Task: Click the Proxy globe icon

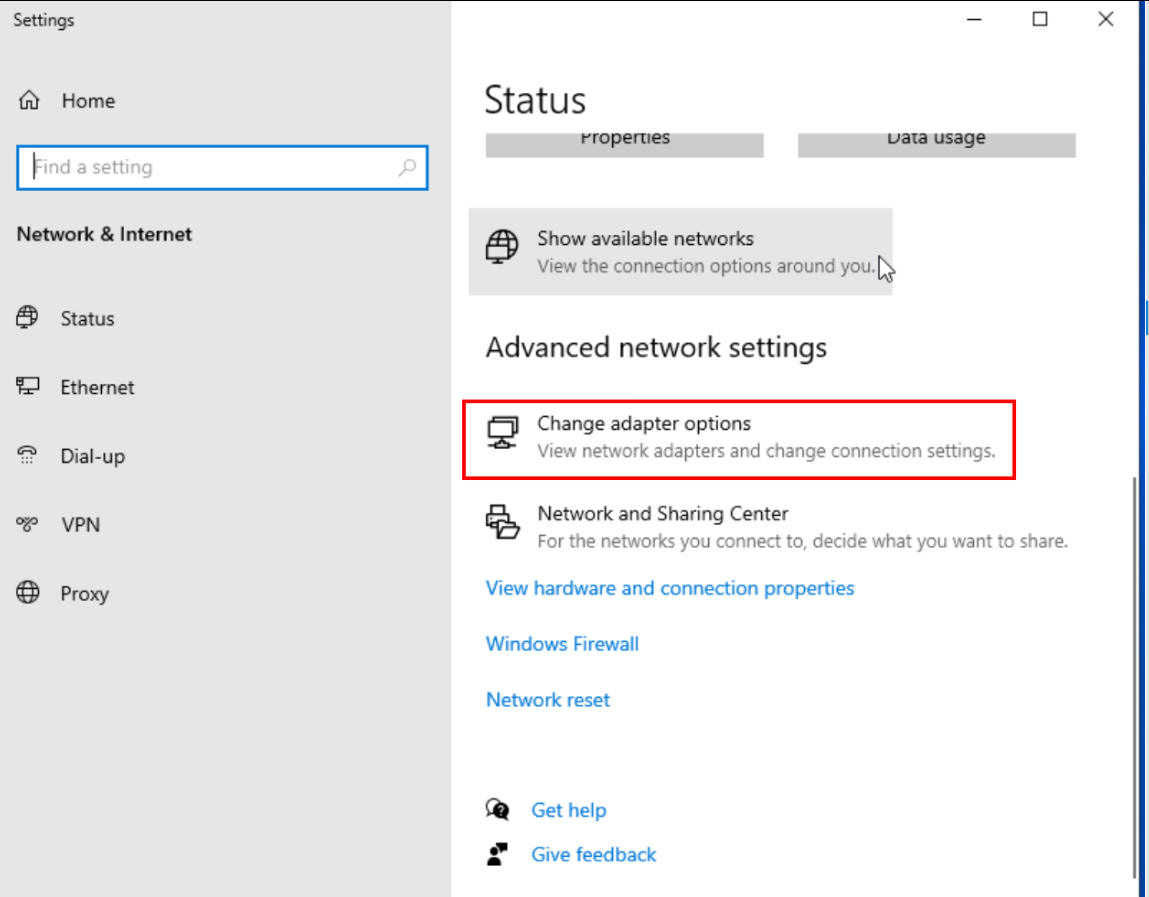Action: (x=28, y=593)
